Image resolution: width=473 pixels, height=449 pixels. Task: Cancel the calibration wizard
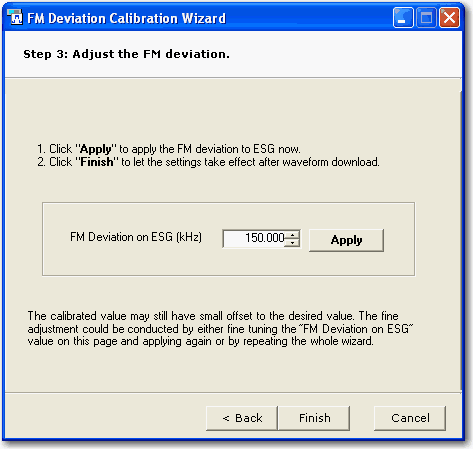point(410,418)
